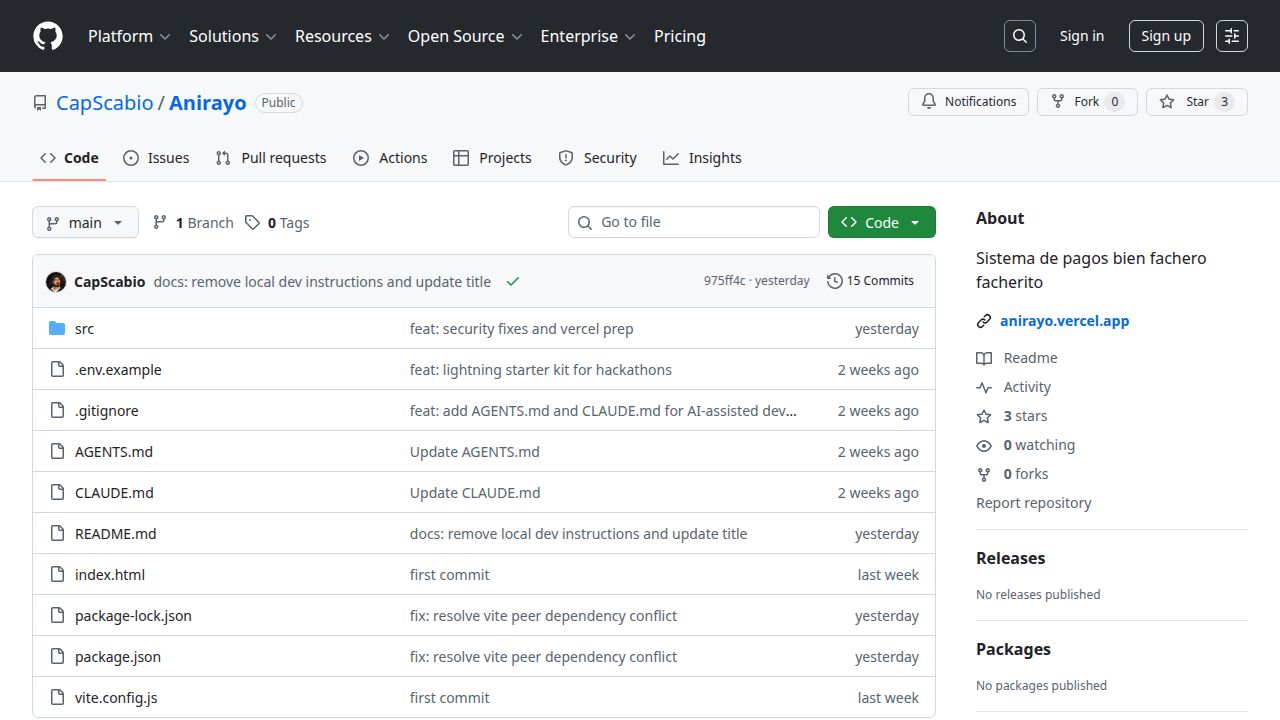
Task: Switch to the Insights tab
Action: 703,157
